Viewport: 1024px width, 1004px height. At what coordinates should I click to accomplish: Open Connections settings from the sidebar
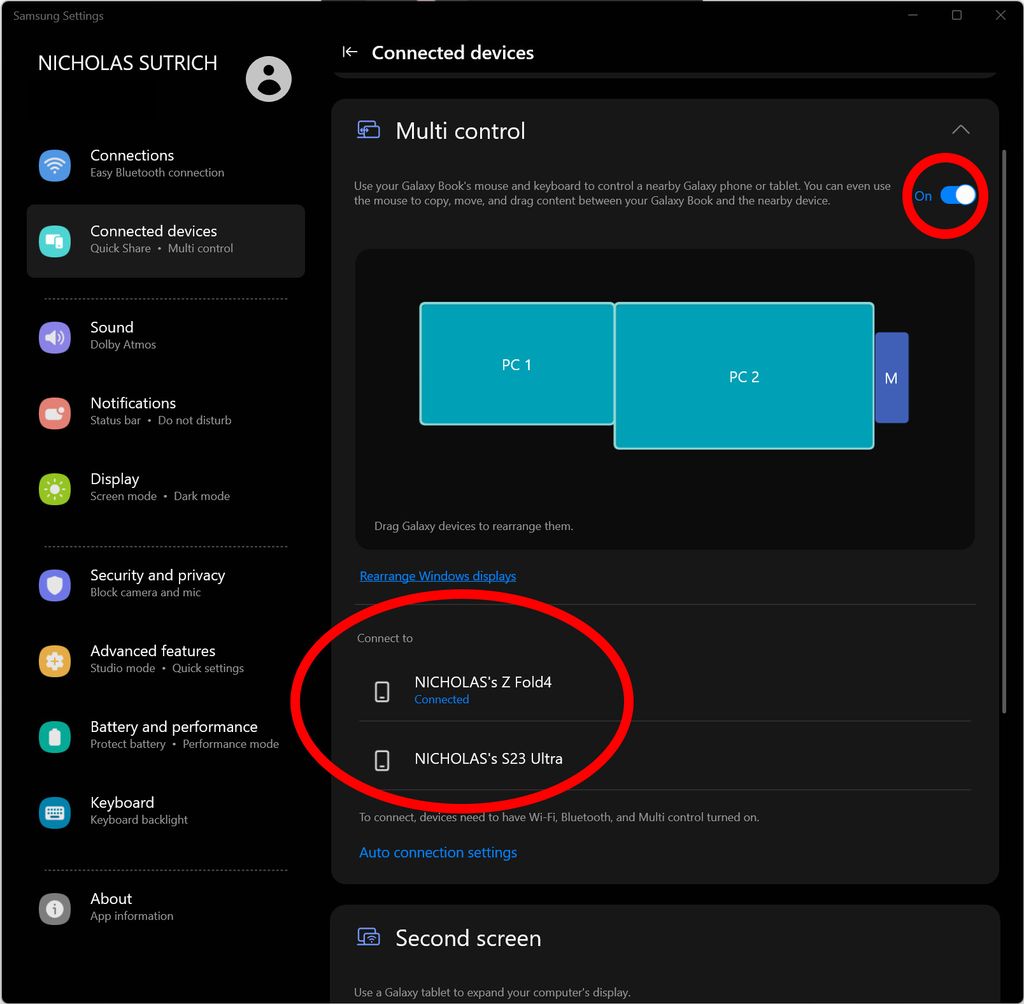(x=54, y=165)
